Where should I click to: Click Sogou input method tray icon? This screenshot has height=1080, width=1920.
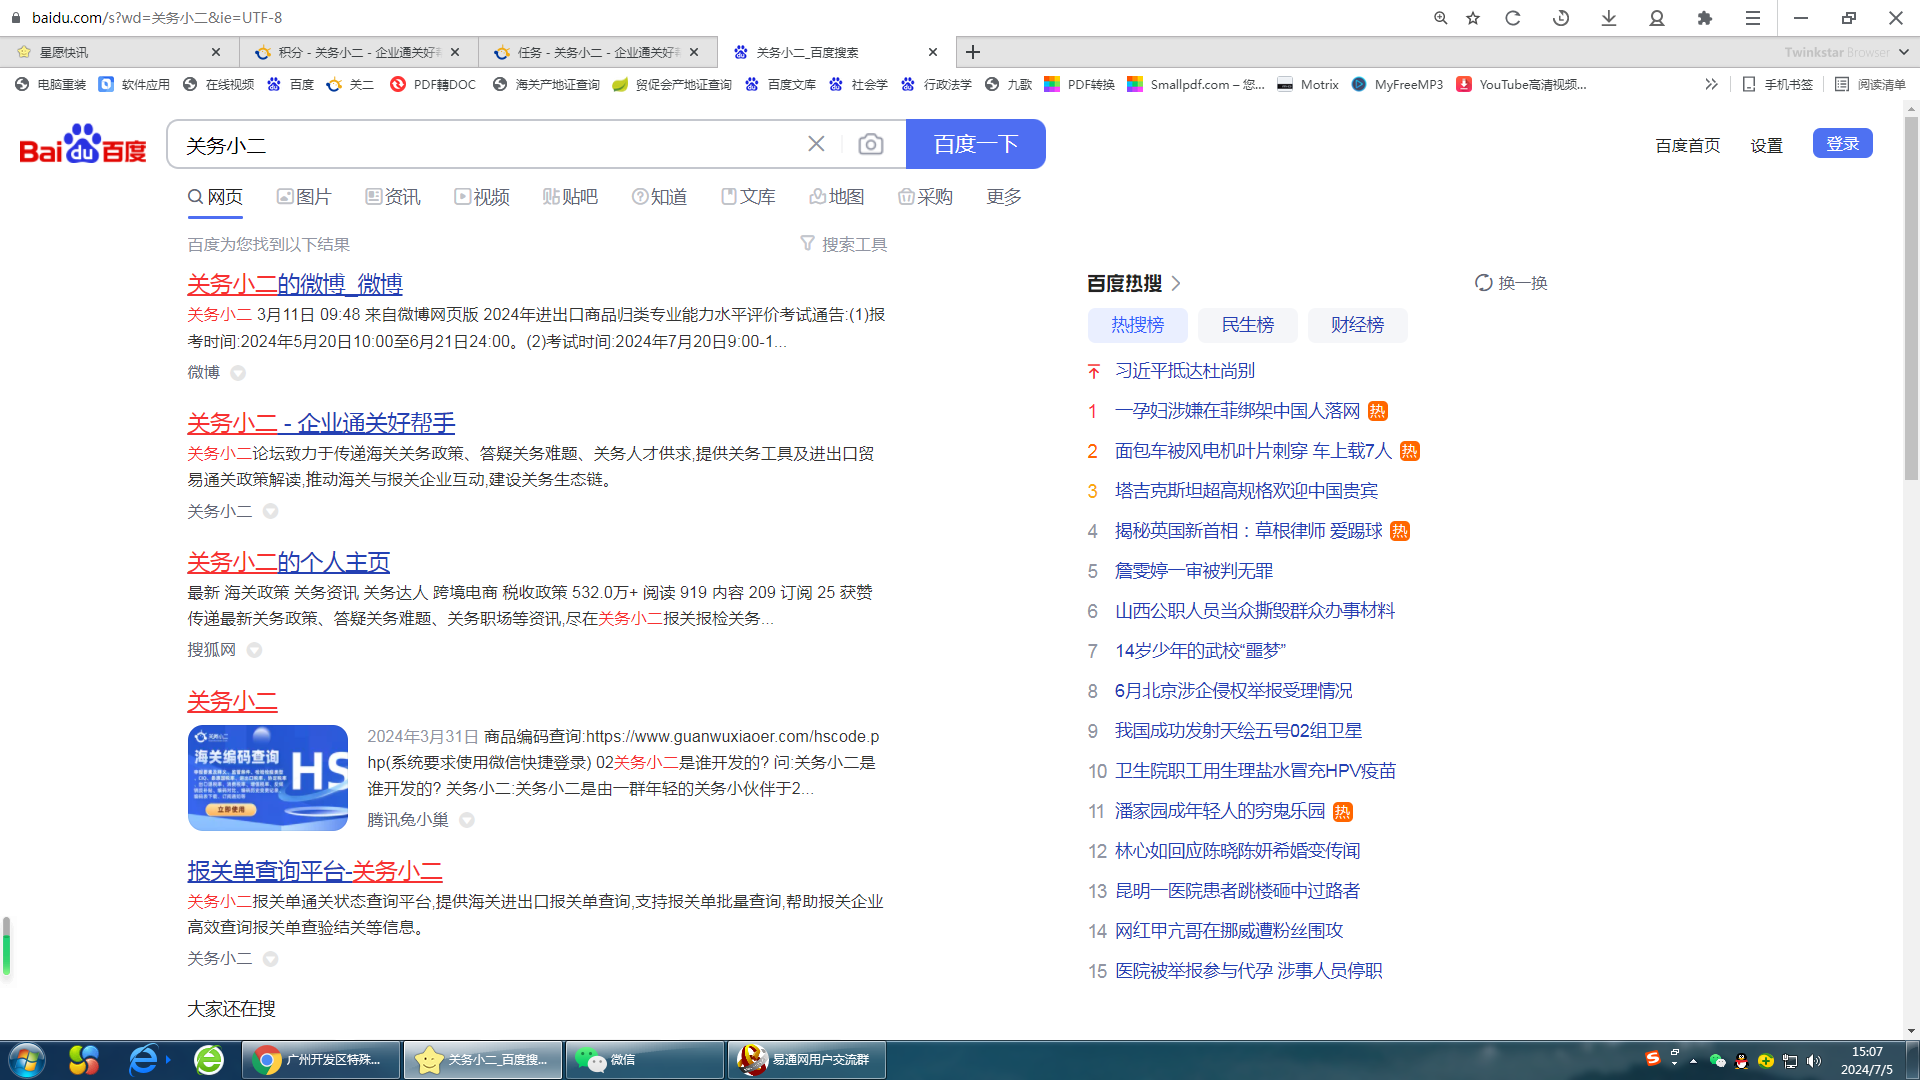1652,1058
